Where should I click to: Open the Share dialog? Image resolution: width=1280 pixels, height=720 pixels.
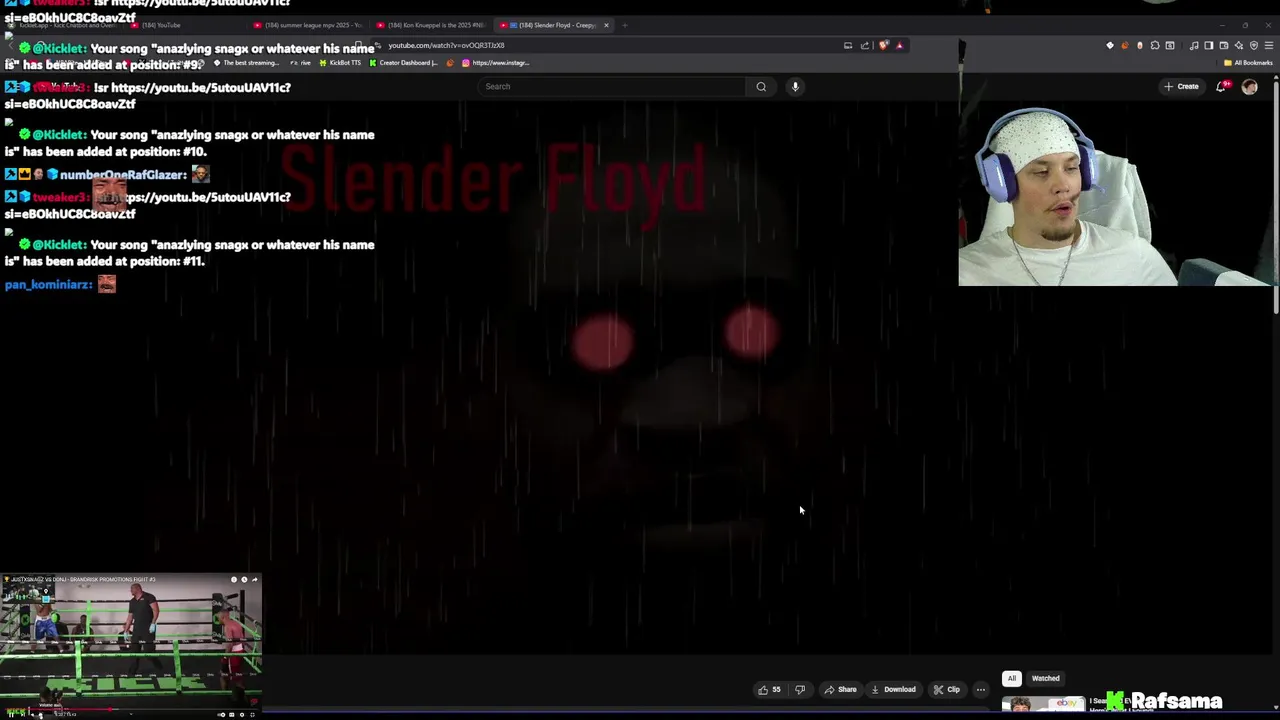pos(840,689)
